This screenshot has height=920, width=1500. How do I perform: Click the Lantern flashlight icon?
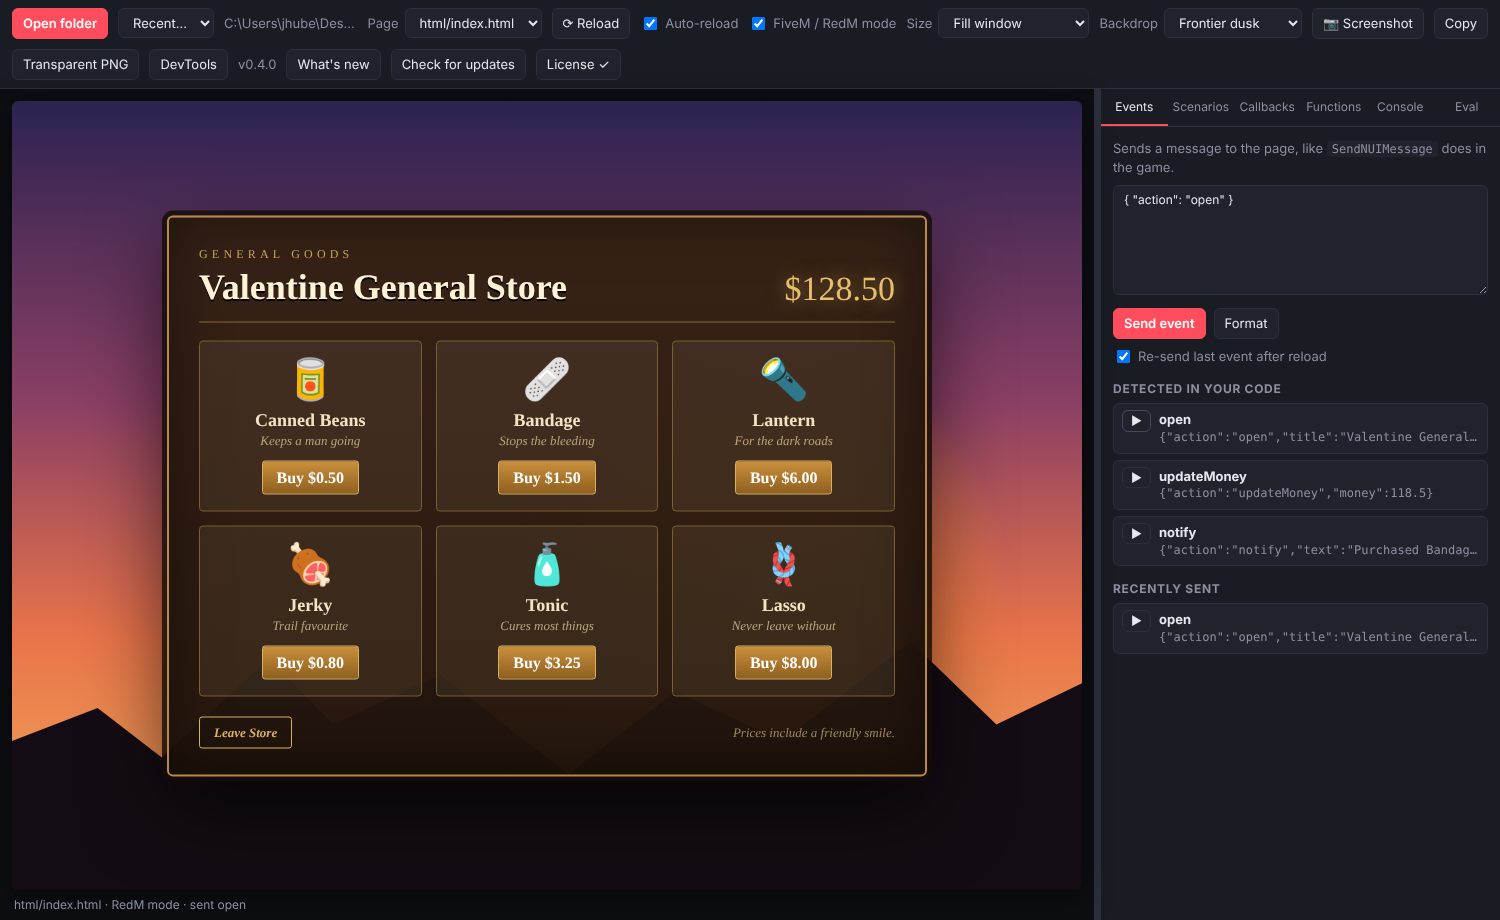click(783, 380)
